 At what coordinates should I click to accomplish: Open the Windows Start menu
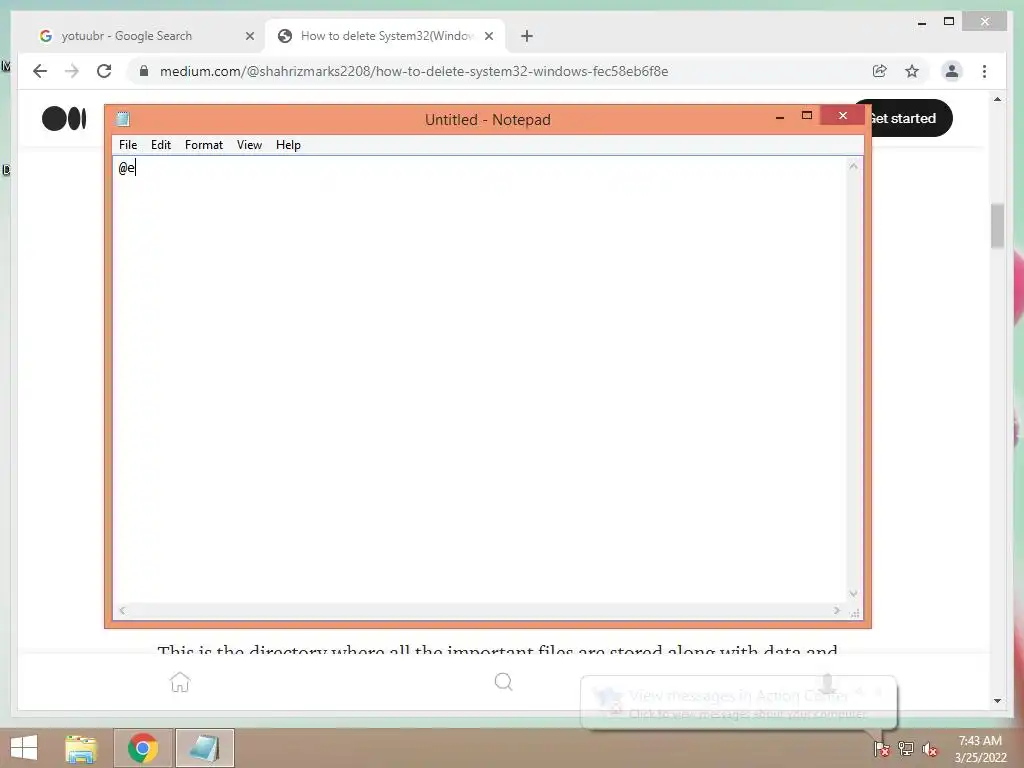click(x=24, y=748)
